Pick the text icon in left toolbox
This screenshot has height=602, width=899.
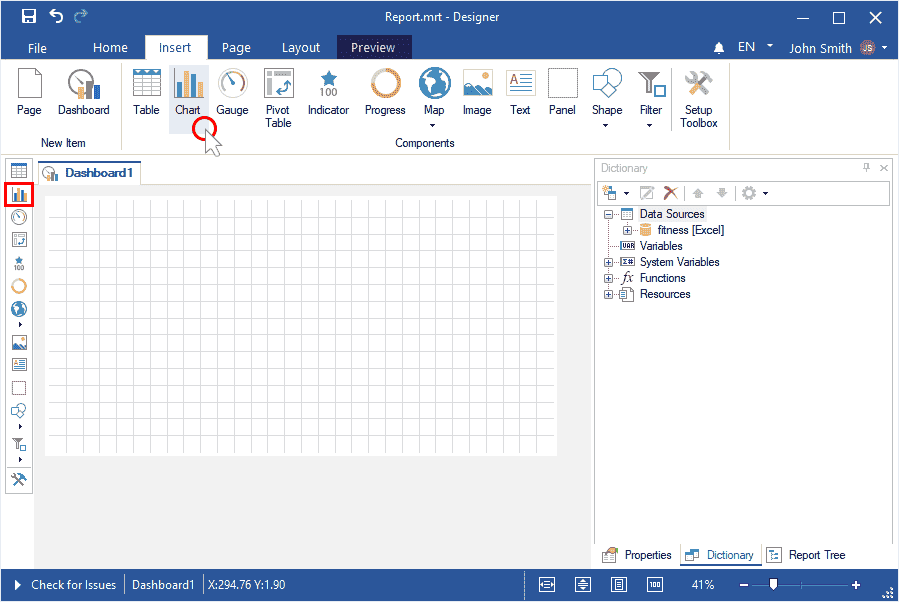point(19,365)
